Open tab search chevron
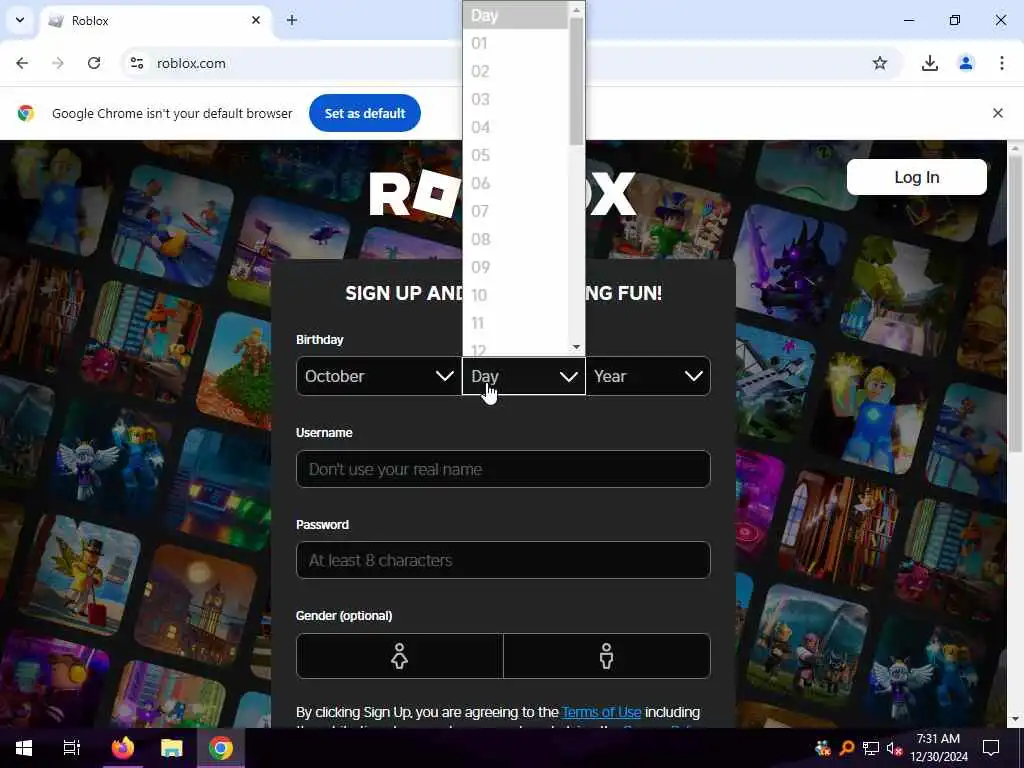 [20, 20]
